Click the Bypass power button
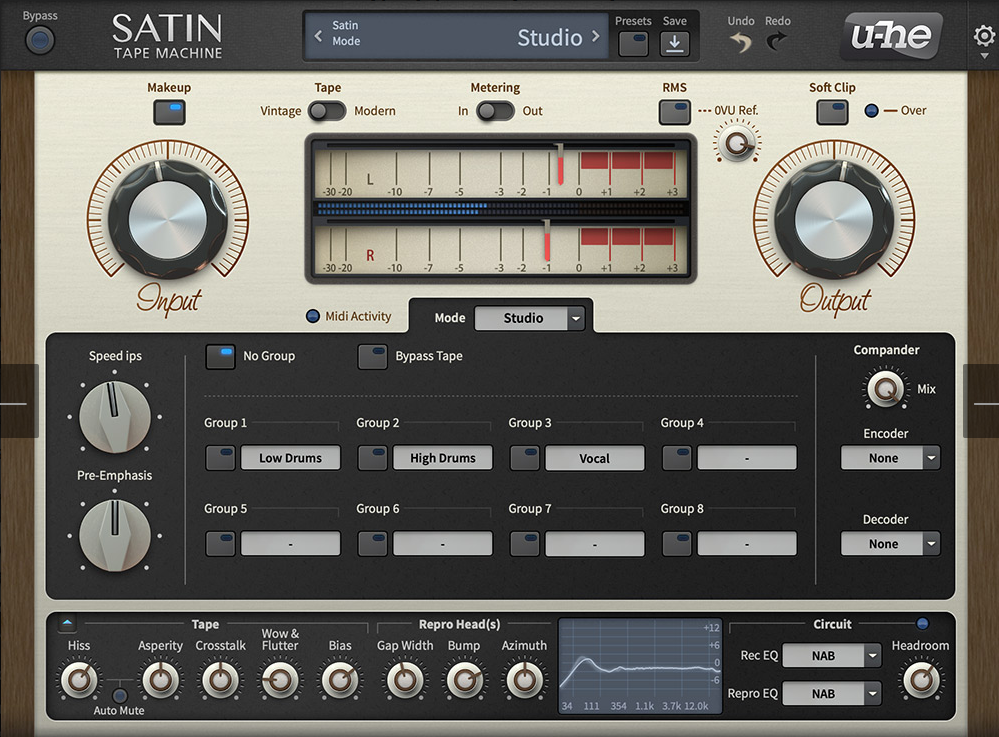Viewport: 999px width, 737px height. [40, 41]
